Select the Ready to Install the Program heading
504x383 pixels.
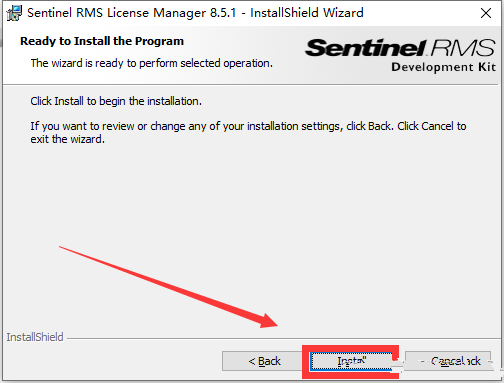pyautogui.click(x=102, y=41)
